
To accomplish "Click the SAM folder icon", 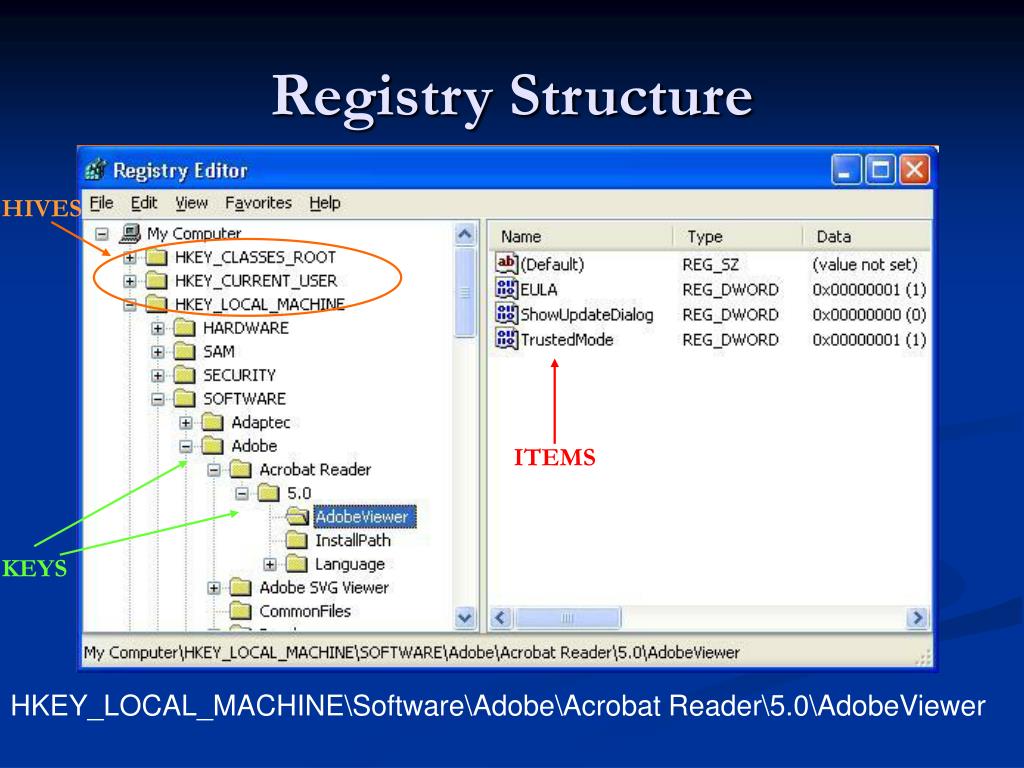I will click(x=184, y=351).
